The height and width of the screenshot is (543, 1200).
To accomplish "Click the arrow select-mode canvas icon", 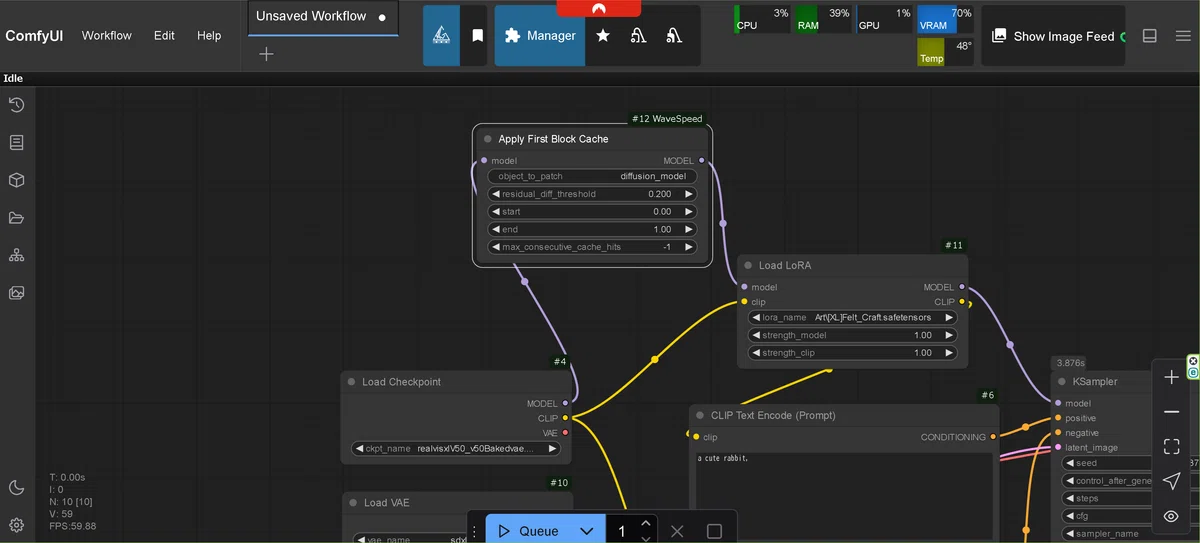I will [1172, 481].
